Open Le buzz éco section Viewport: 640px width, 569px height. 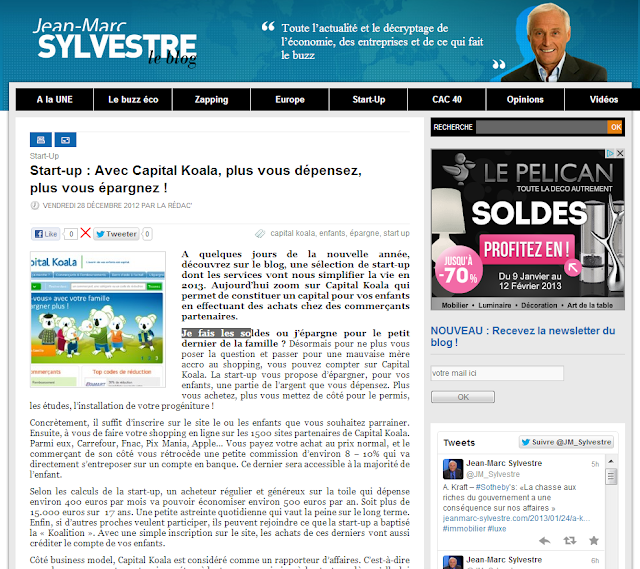click(x=133, y=100)
